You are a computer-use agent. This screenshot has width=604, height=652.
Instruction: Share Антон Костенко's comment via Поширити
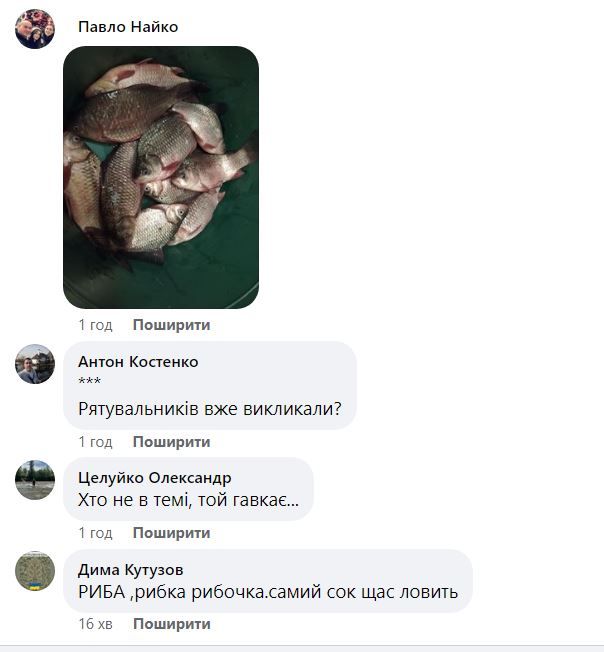pos(172,442)
